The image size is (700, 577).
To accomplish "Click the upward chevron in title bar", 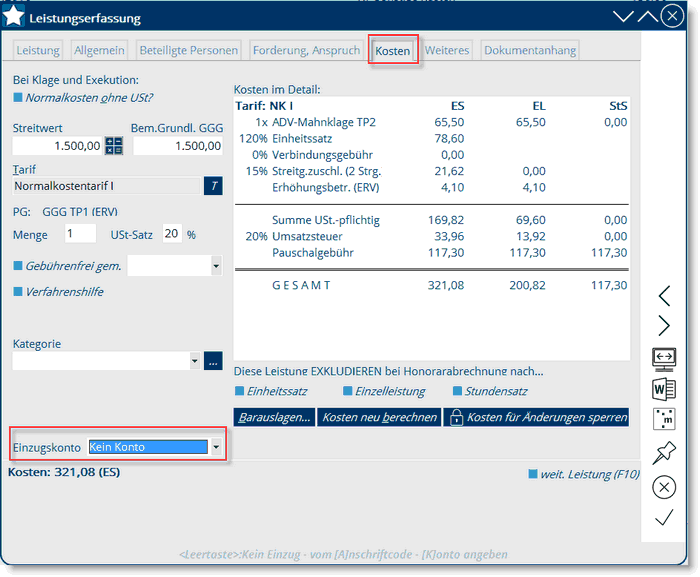I will tap(648, 17).
